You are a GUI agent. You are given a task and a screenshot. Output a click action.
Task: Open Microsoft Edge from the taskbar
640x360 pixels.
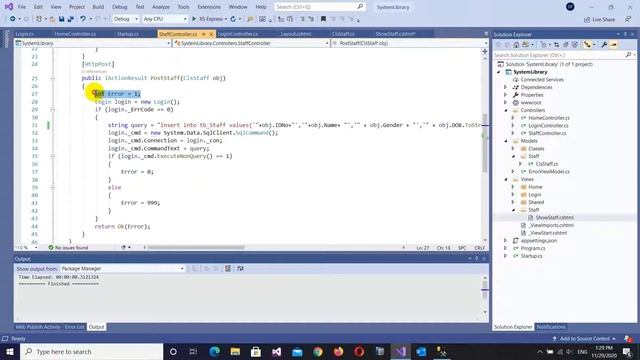215,351
